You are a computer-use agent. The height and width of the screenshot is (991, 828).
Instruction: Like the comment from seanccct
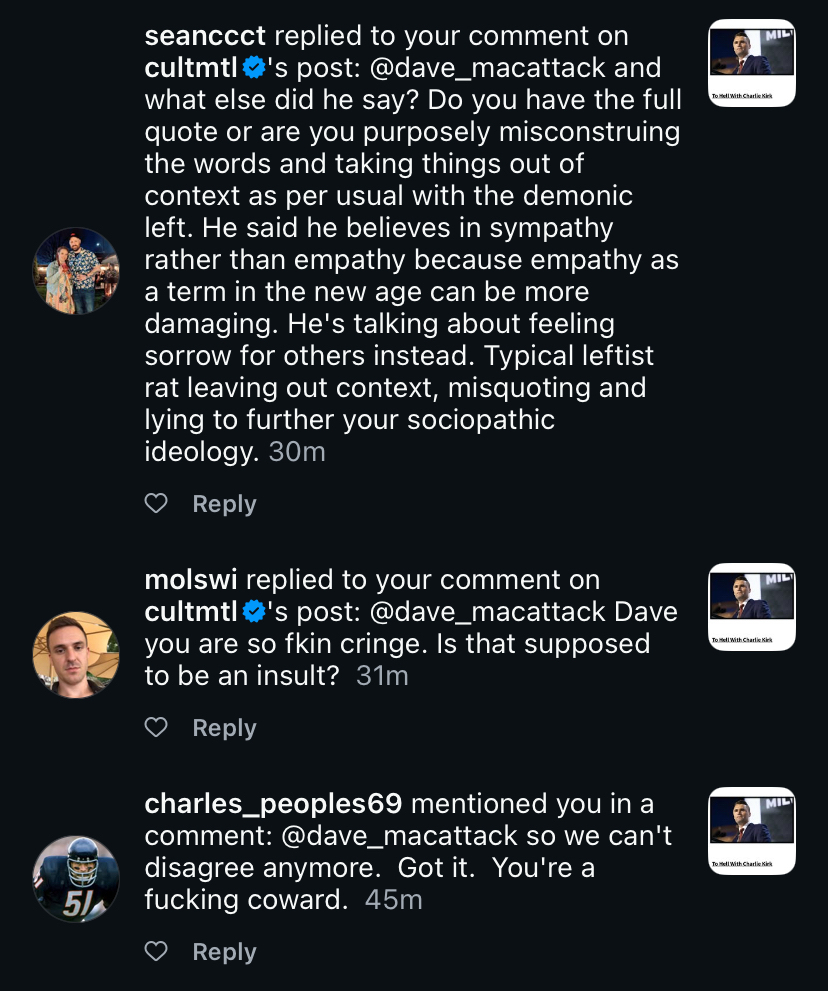[156, 504]
